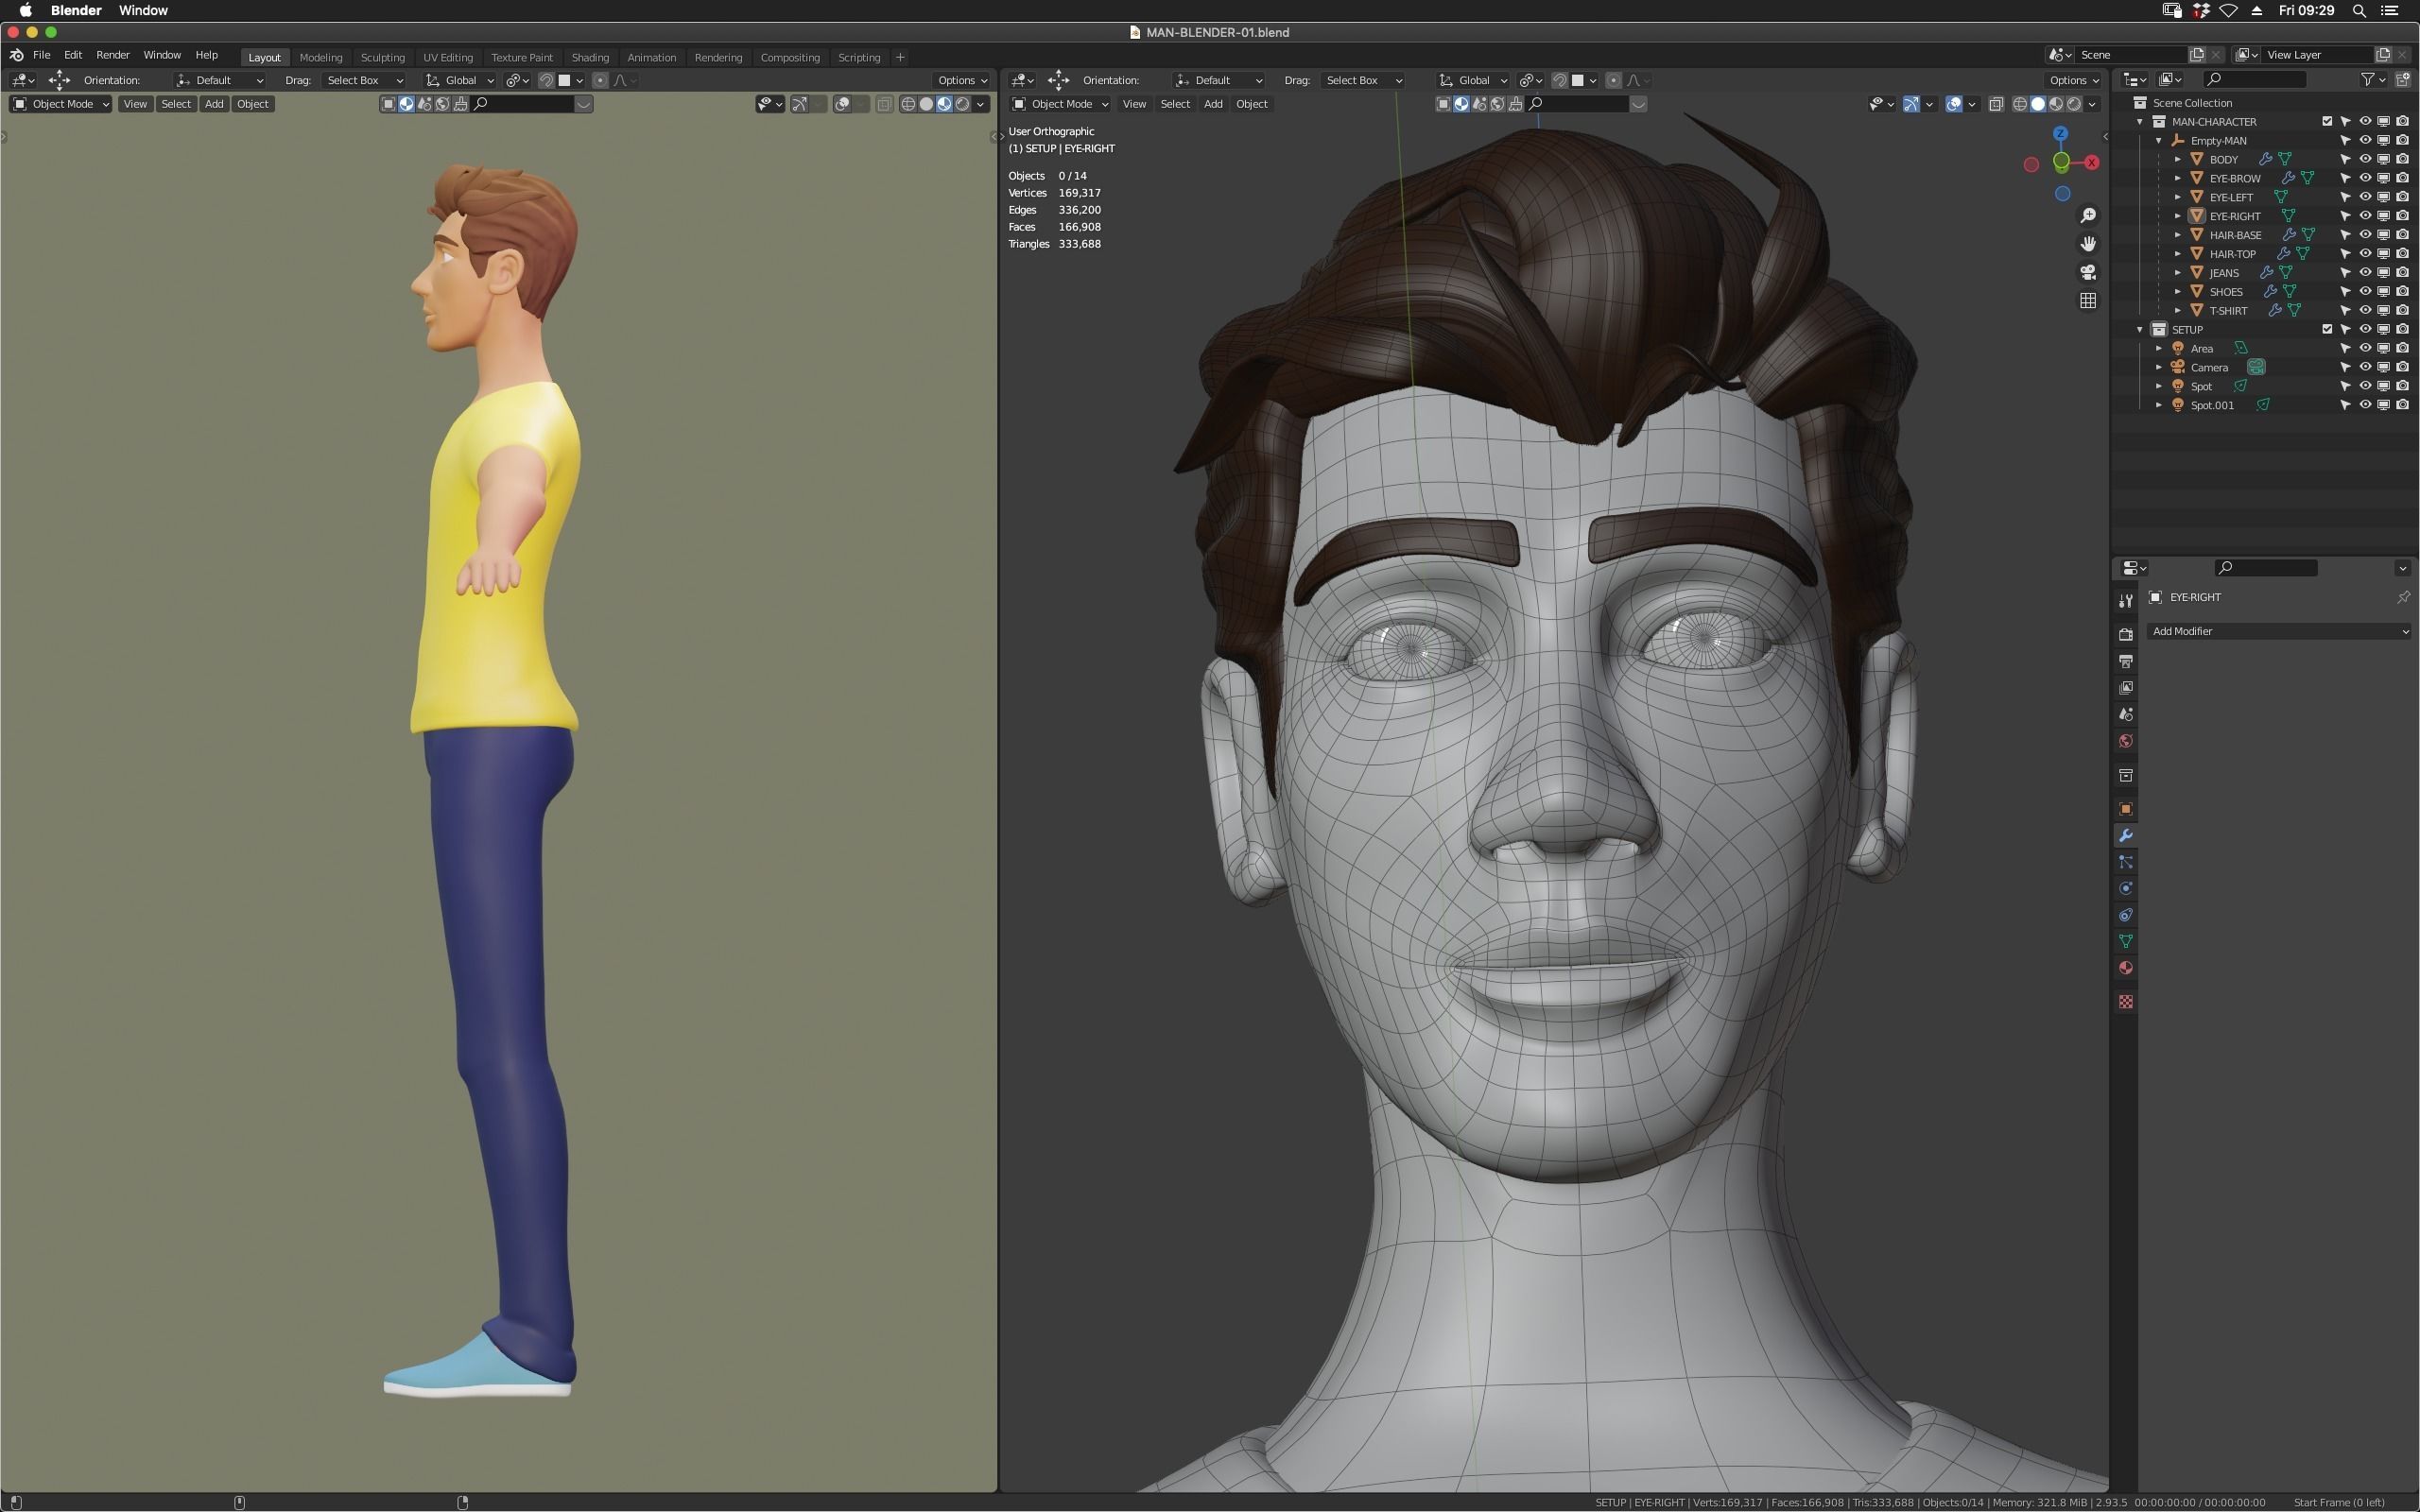Open the Object Data properties tab icon
The image size is (2420, 1512).
(2126, 942)
